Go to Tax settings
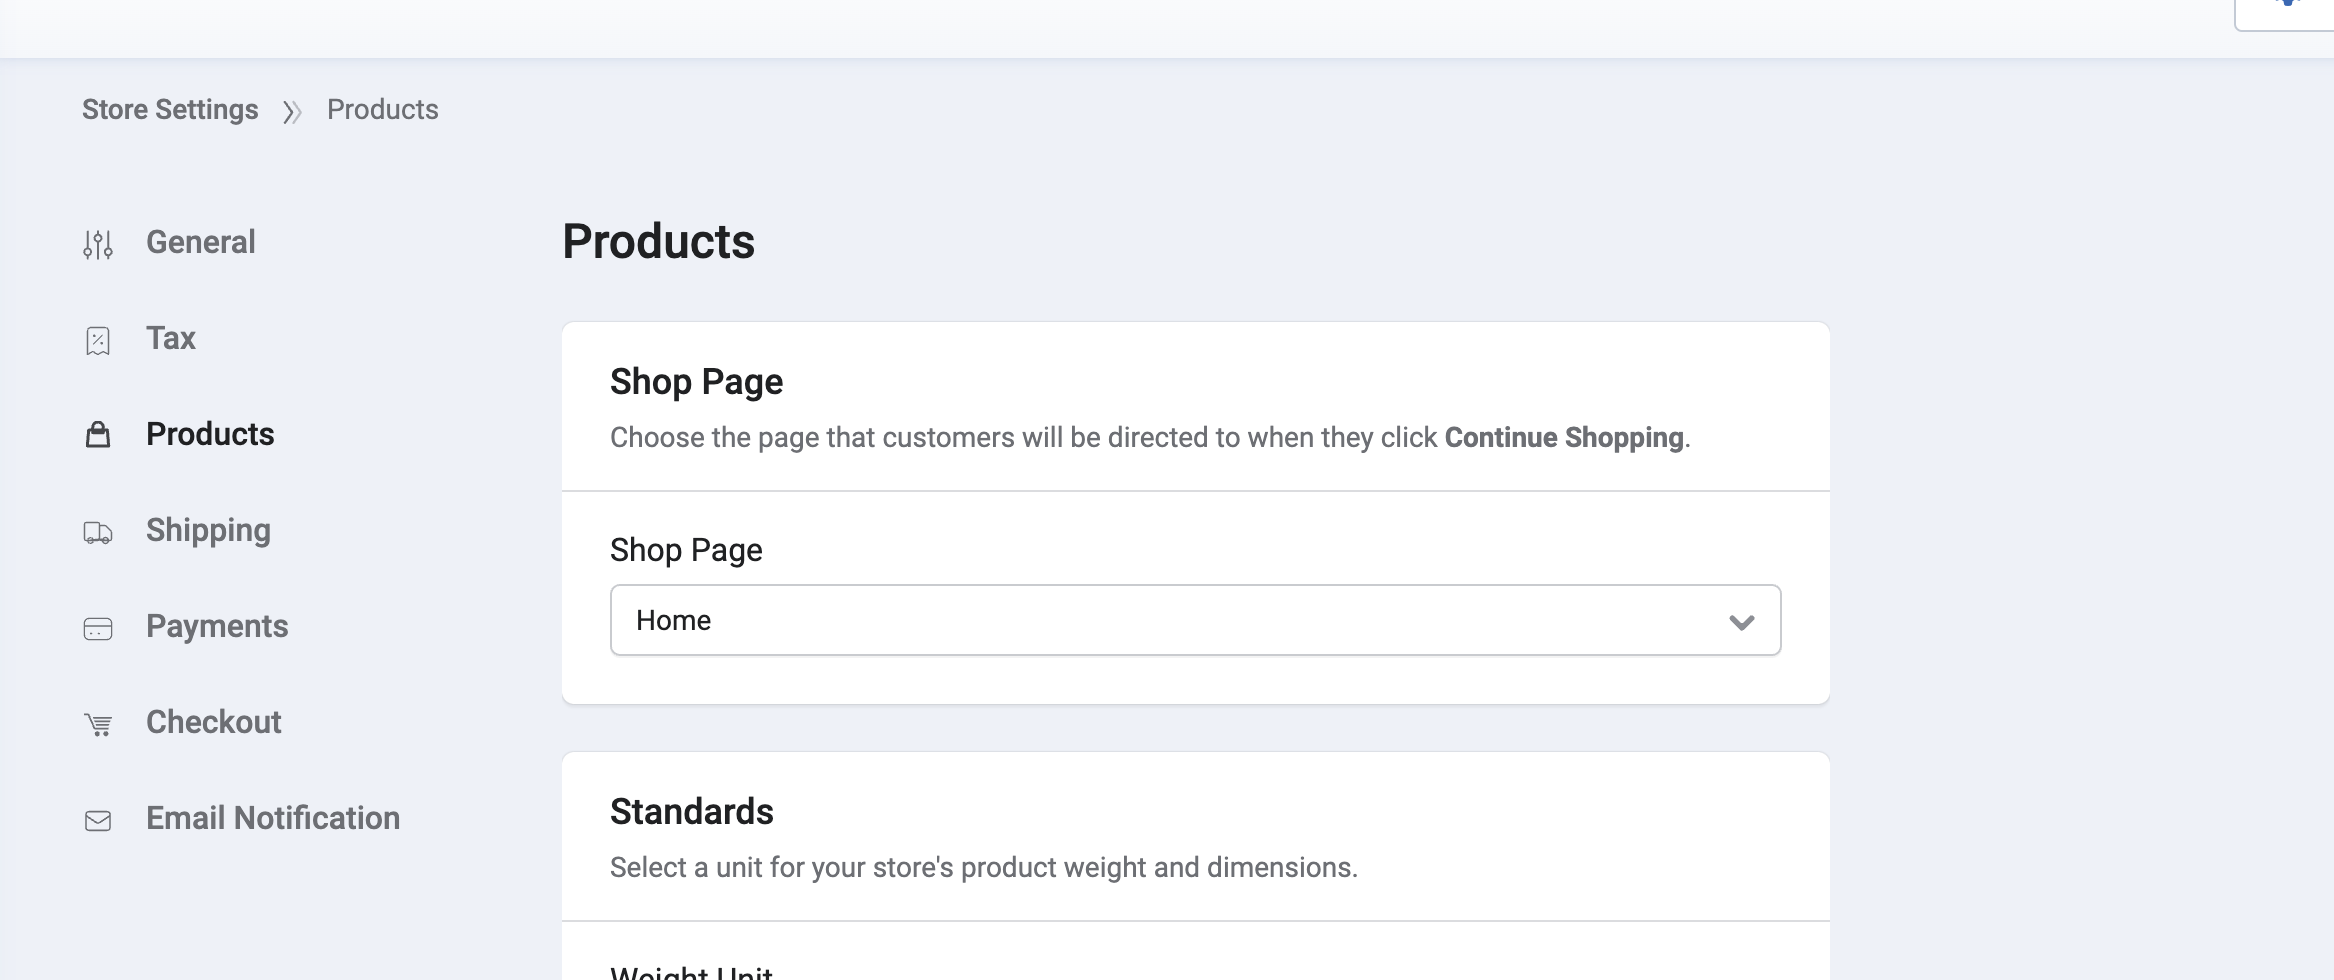This screenshot has width=2334, height=980. (171, 338)
